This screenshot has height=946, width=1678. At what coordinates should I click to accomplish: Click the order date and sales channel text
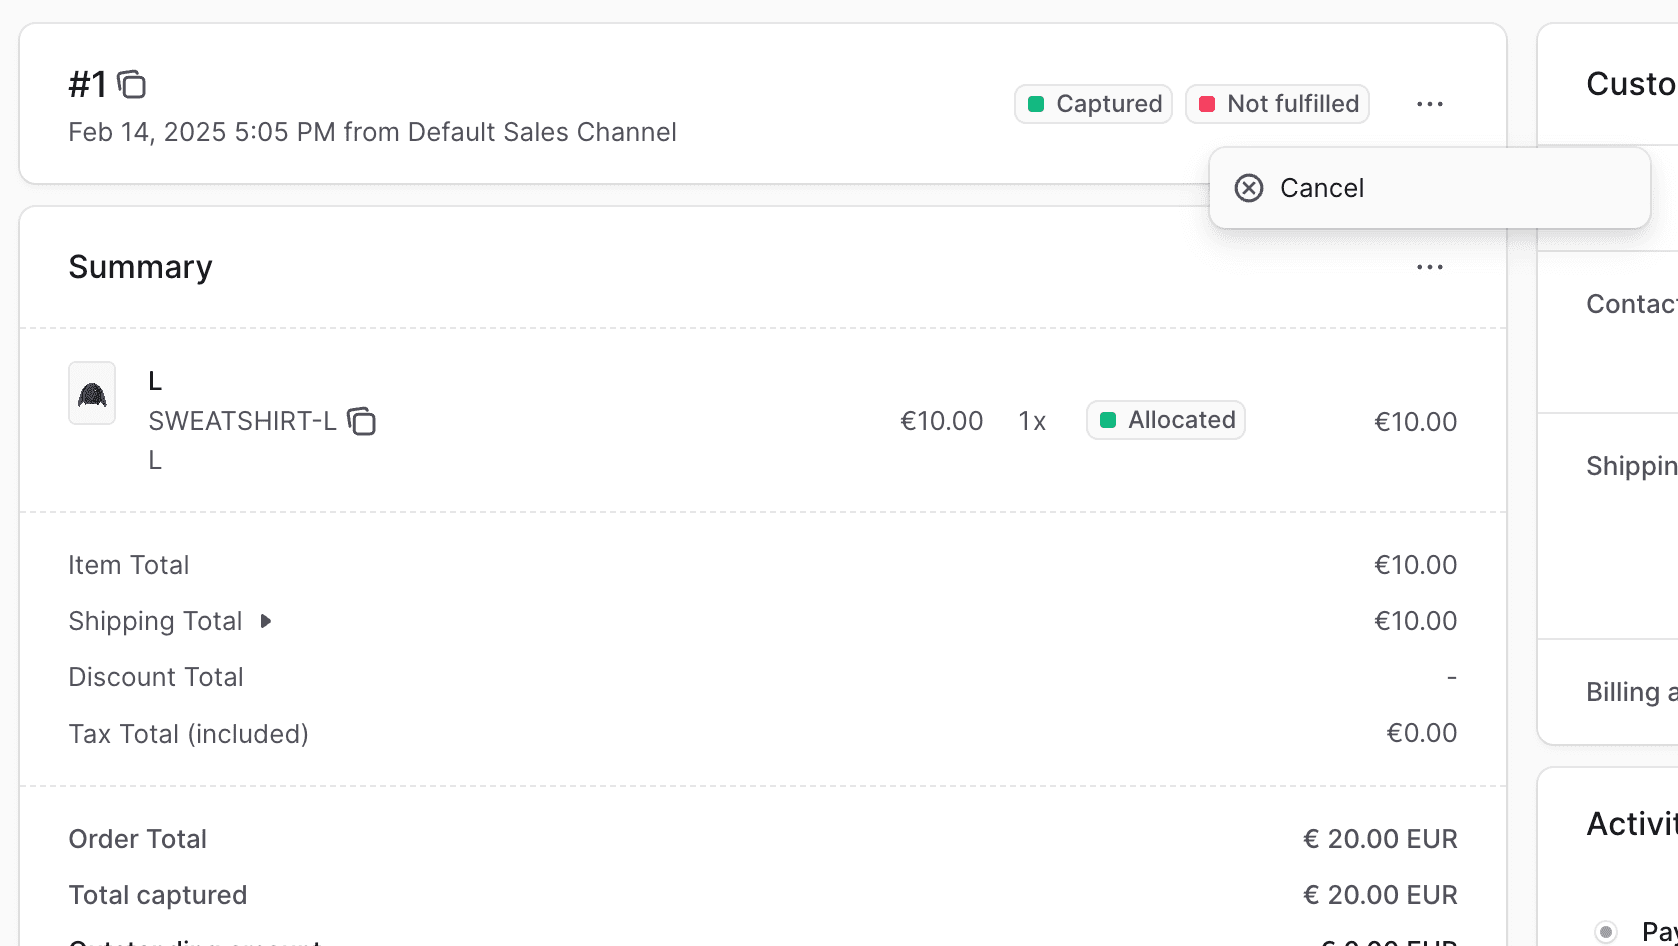pyautogui.click(x=372, y=132)
